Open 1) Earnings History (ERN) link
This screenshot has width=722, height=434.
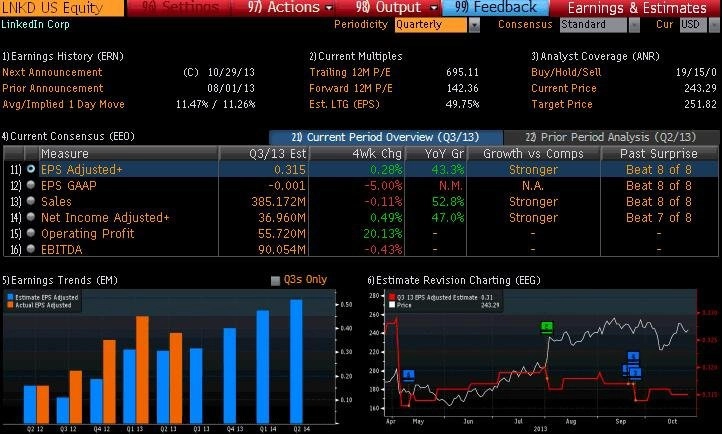pos(63,56)
